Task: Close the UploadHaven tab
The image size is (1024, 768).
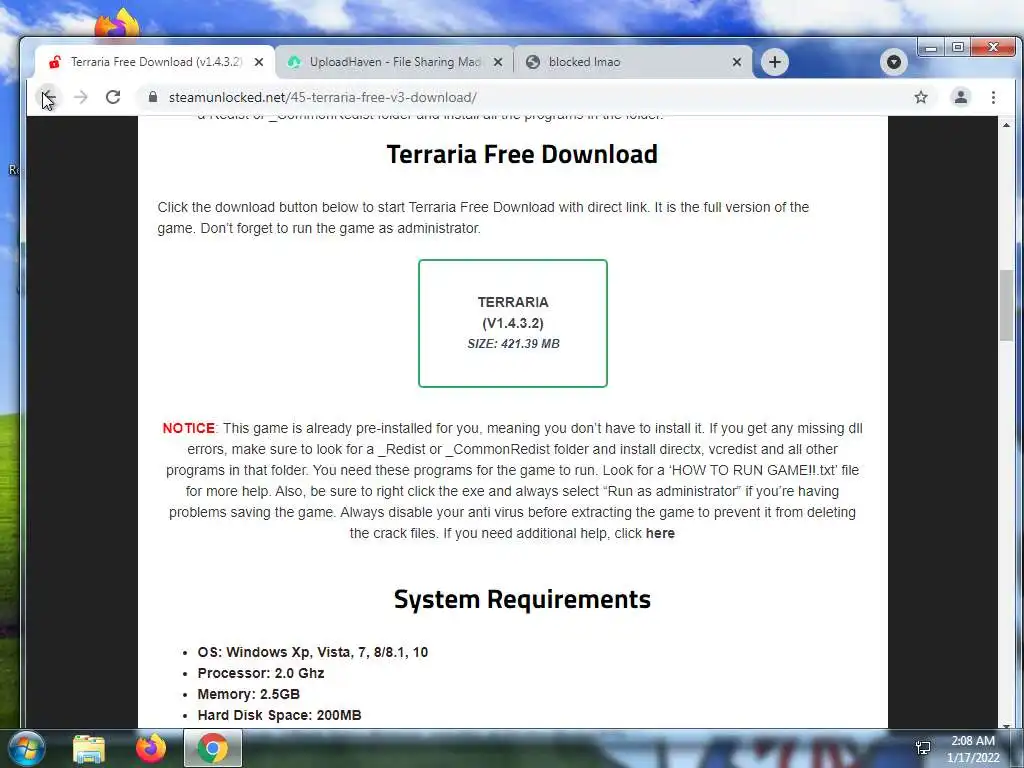Action: point(498,62)
